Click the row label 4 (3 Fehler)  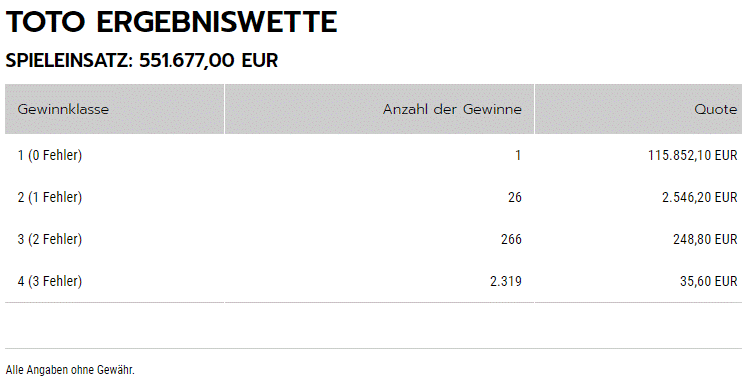click(x=50, y=281)
